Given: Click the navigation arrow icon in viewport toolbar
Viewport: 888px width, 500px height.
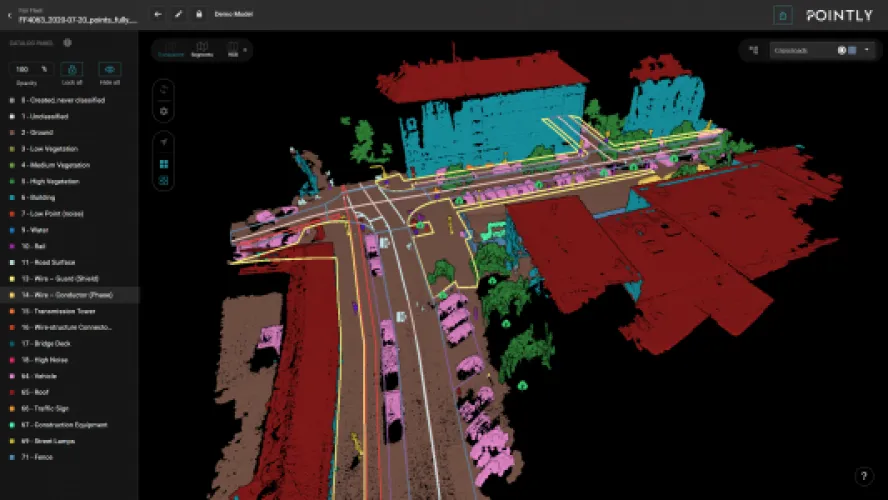Looking at the screenshot, I should tap(164, 143).
